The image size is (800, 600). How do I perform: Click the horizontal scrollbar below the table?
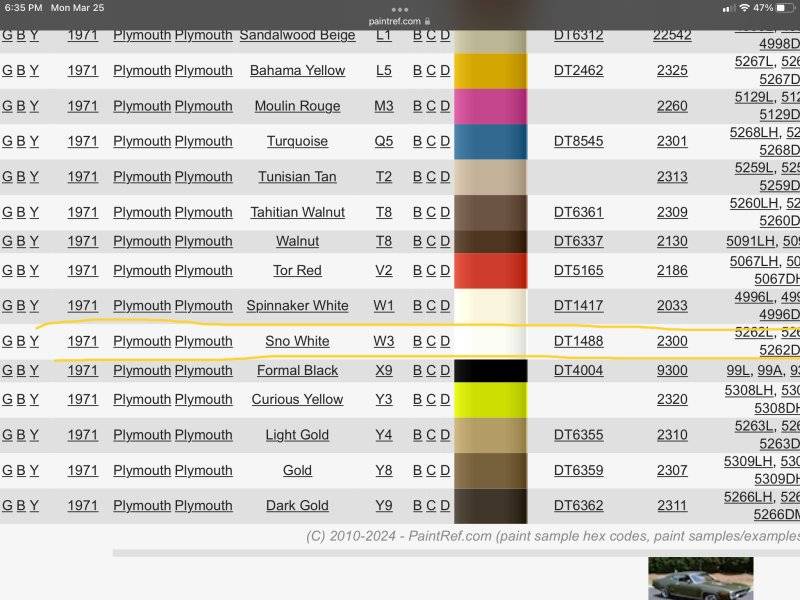click(x=456, y=553)
